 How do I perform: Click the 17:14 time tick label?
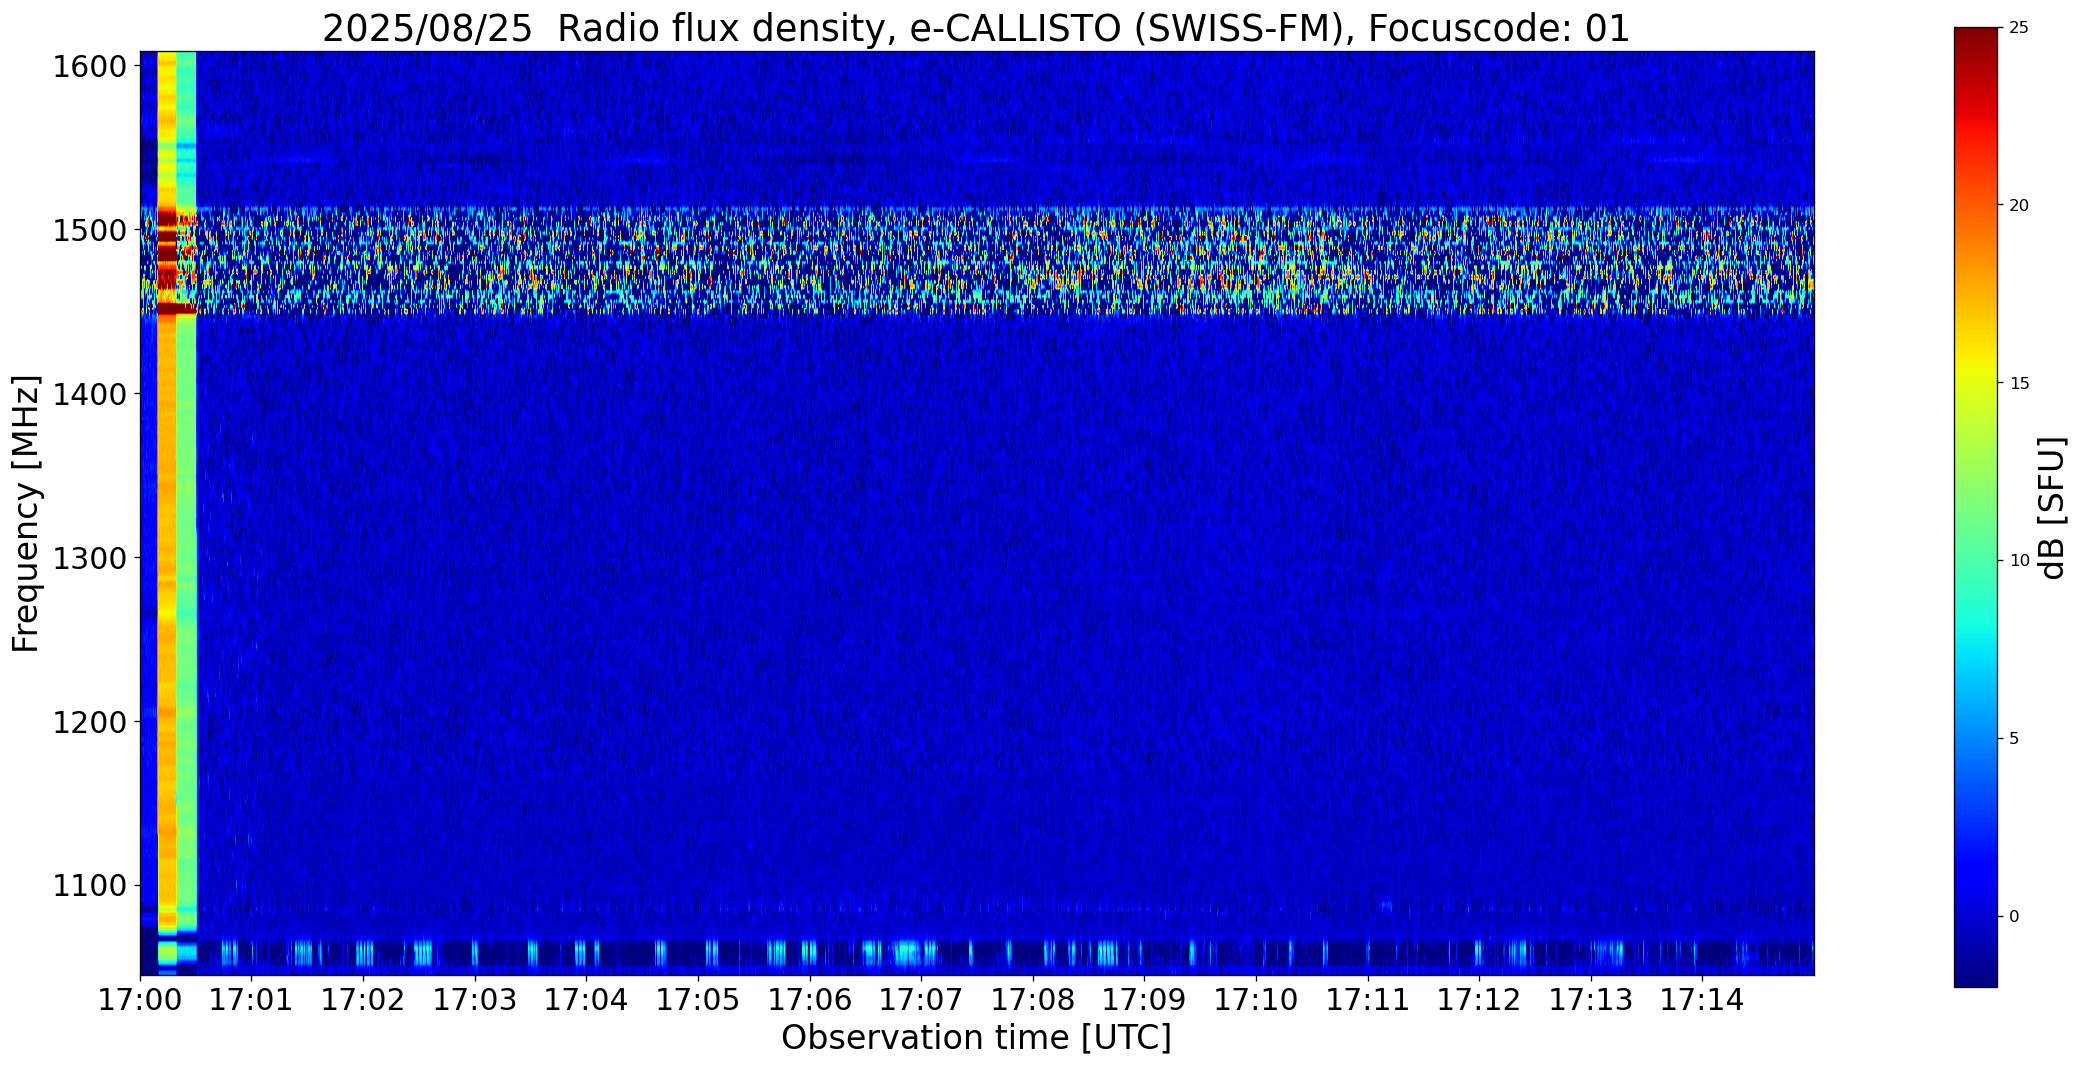pyautogui.click(x=1702, y=999)
